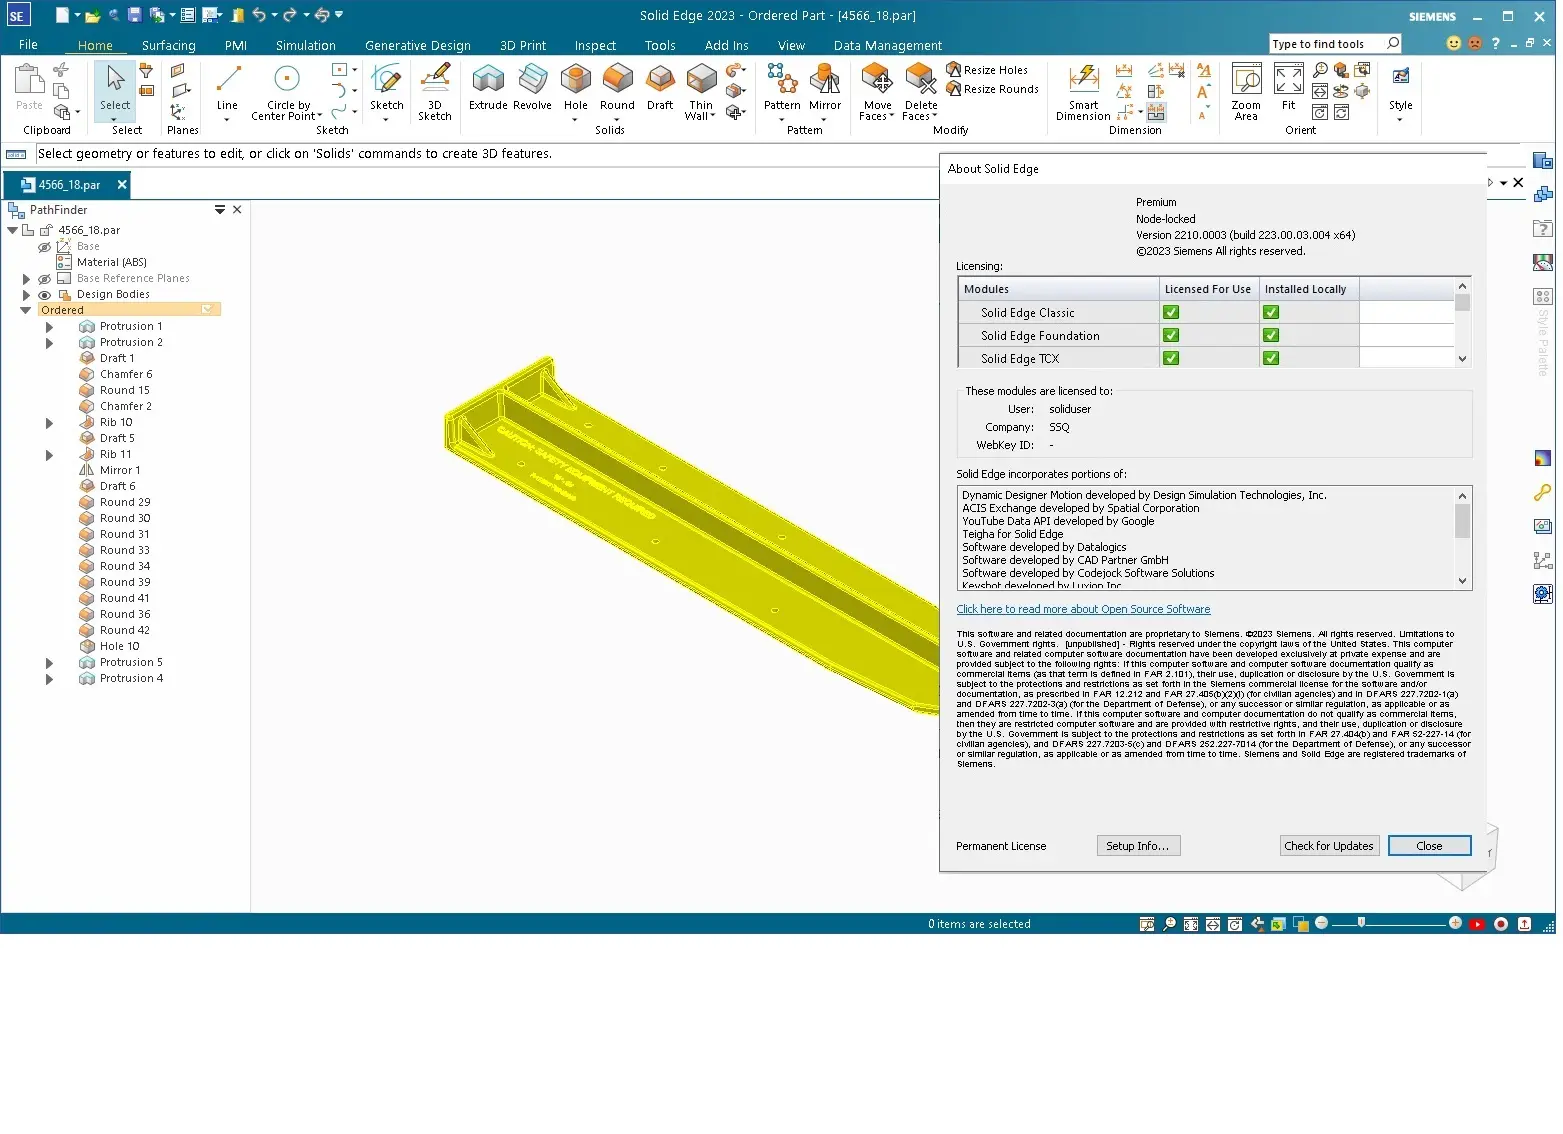Click the Zoom Area tool

pyautogui.click(x=1246, y=91)
